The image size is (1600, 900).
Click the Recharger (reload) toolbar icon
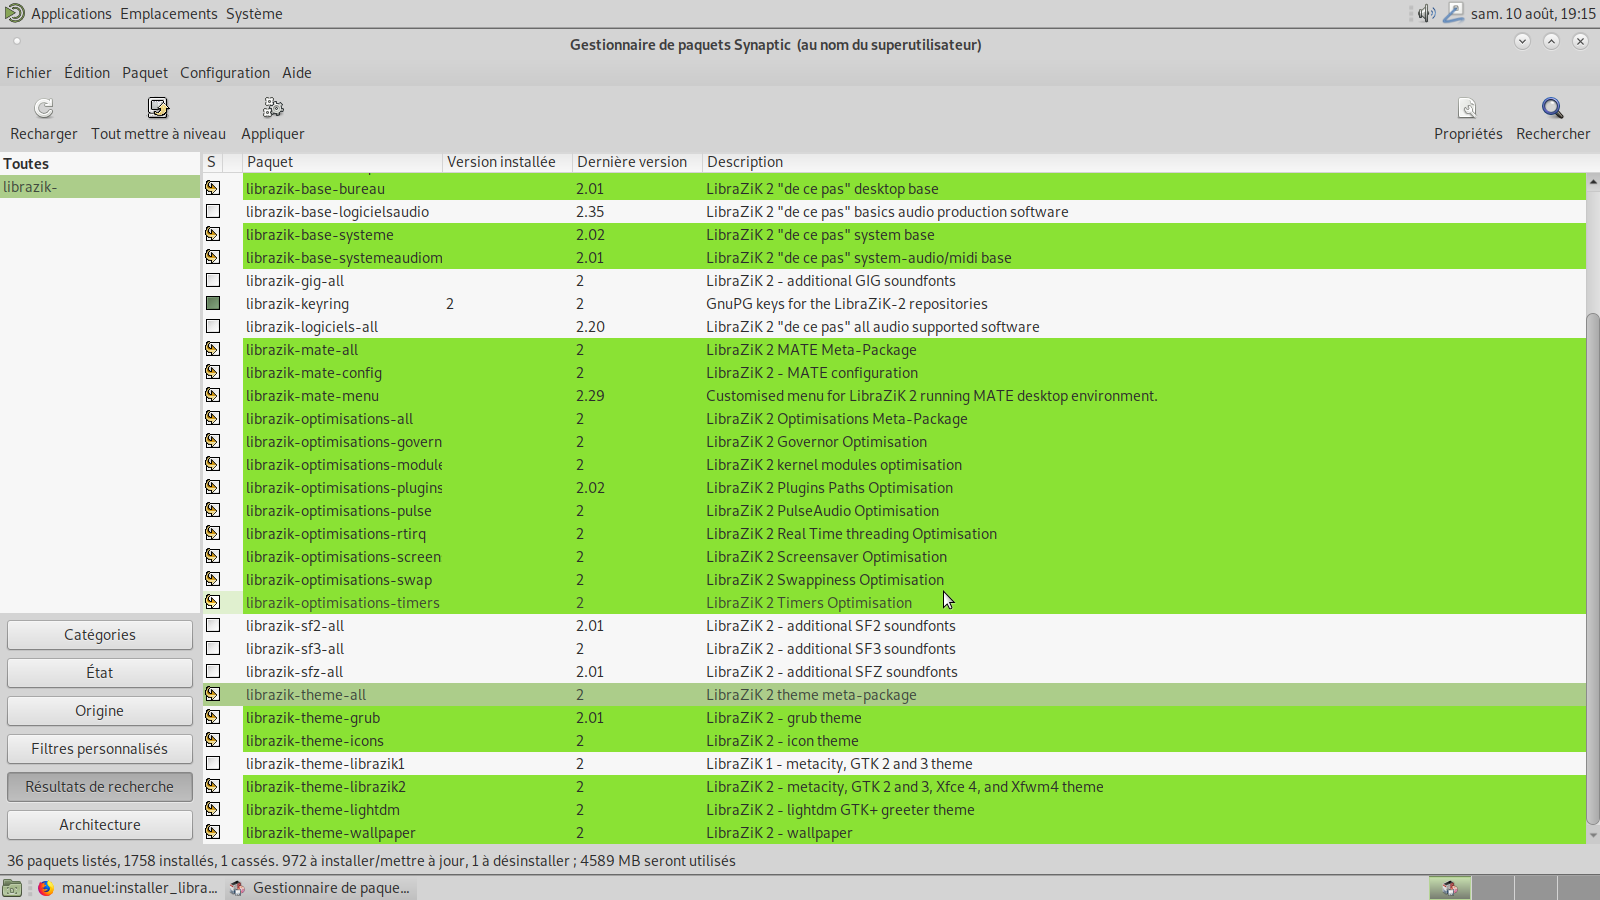pyautogui.click(x=43, y=108)
